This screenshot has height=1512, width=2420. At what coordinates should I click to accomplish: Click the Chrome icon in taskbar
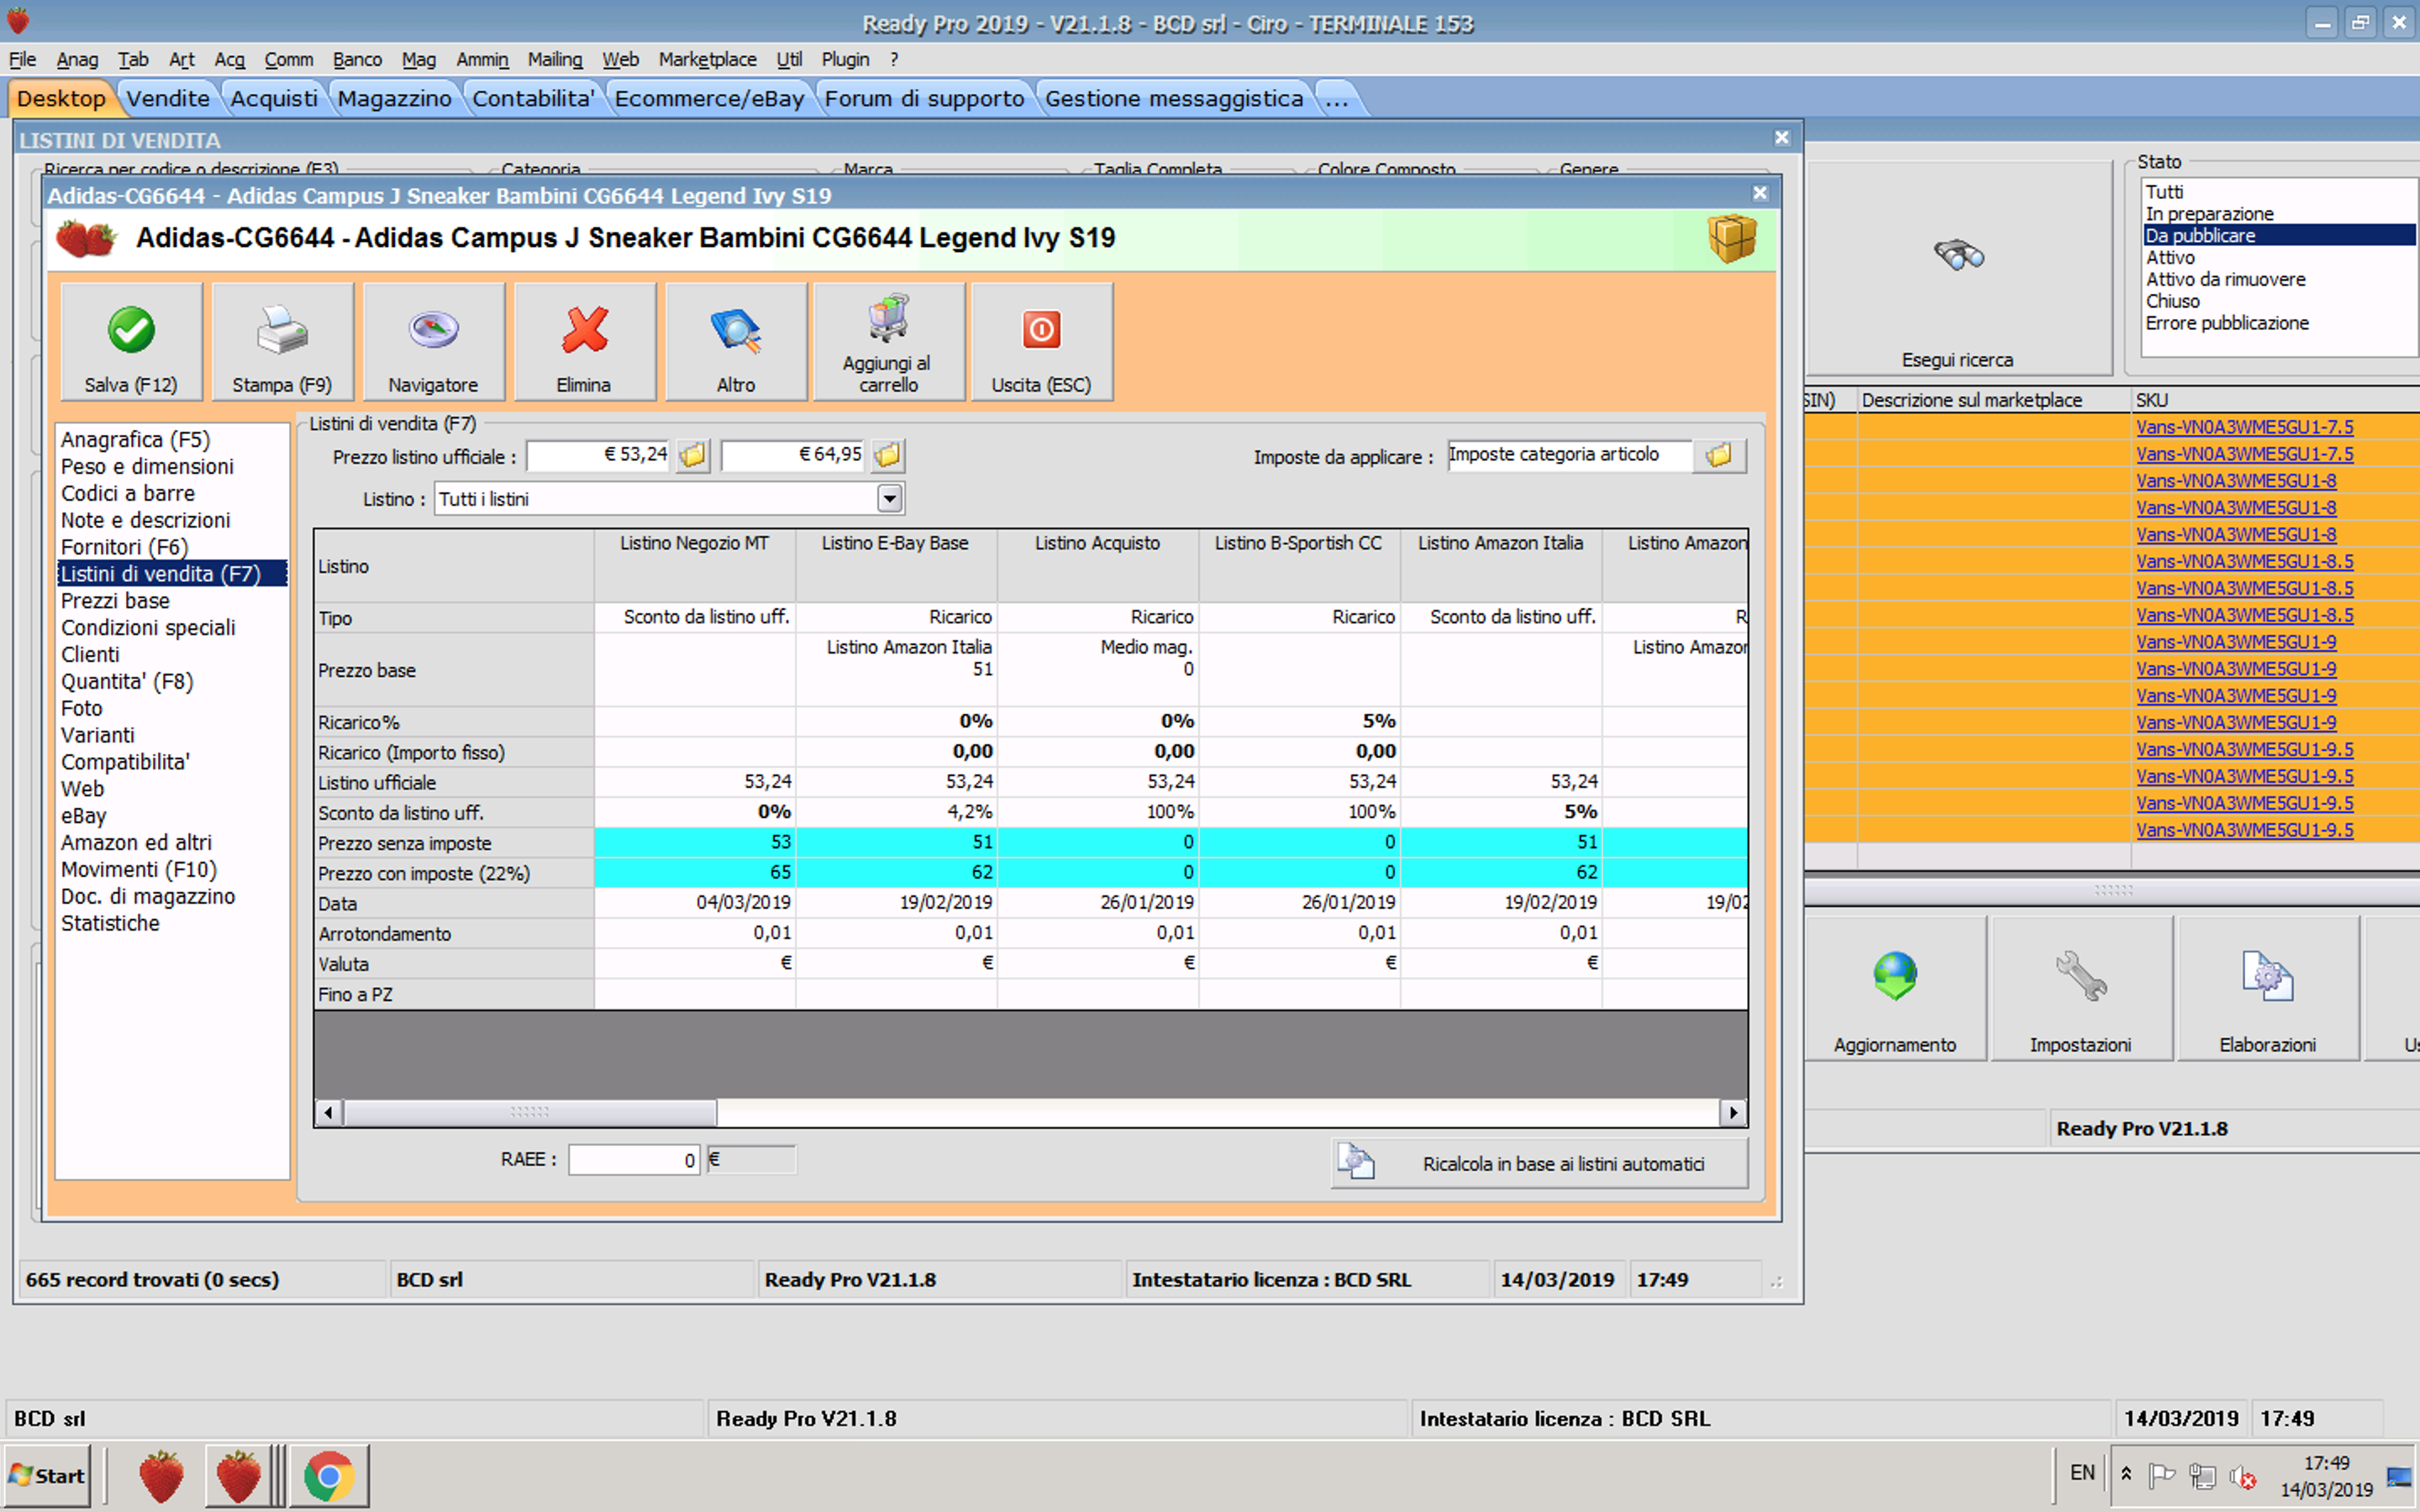tap(329, 1476)
